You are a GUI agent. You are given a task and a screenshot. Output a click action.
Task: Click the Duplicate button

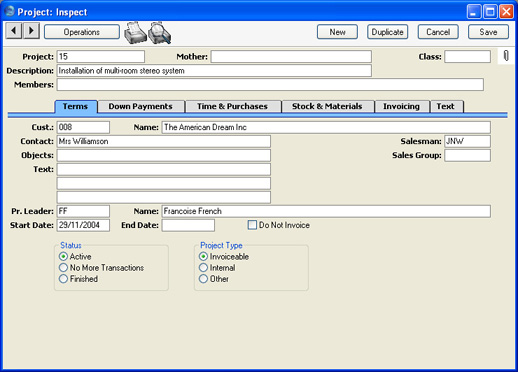[387, 32]
